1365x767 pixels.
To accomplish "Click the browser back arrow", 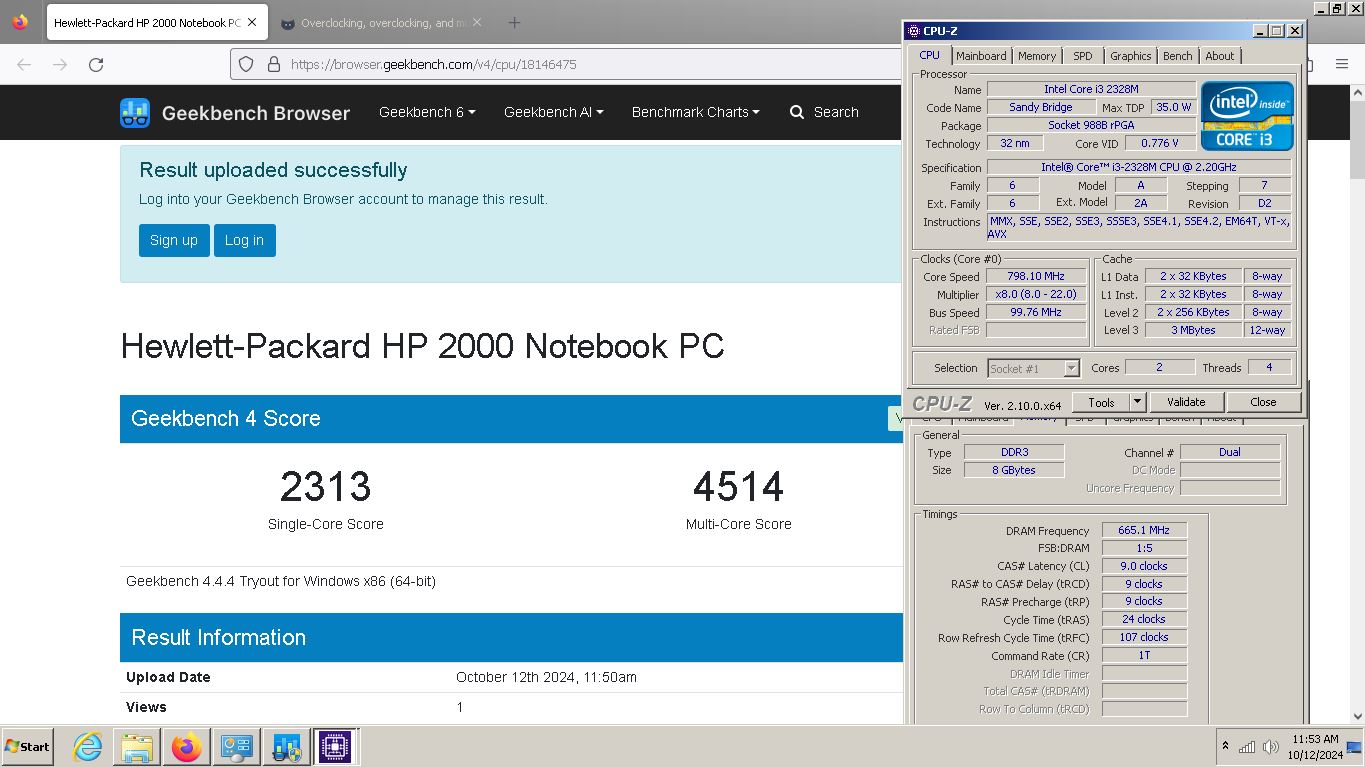I will coord(24,64).
